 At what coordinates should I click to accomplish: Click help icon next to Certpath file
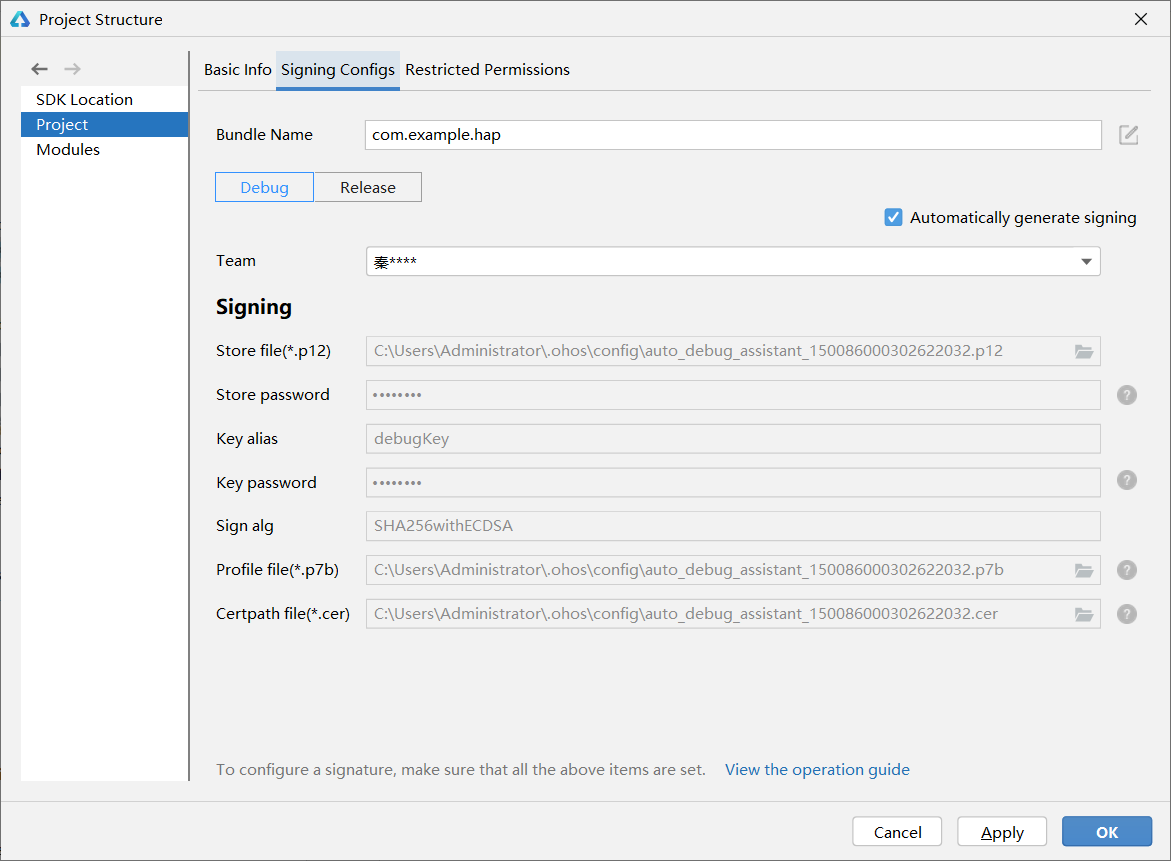pyautogui.click(x=1127, y=614)
